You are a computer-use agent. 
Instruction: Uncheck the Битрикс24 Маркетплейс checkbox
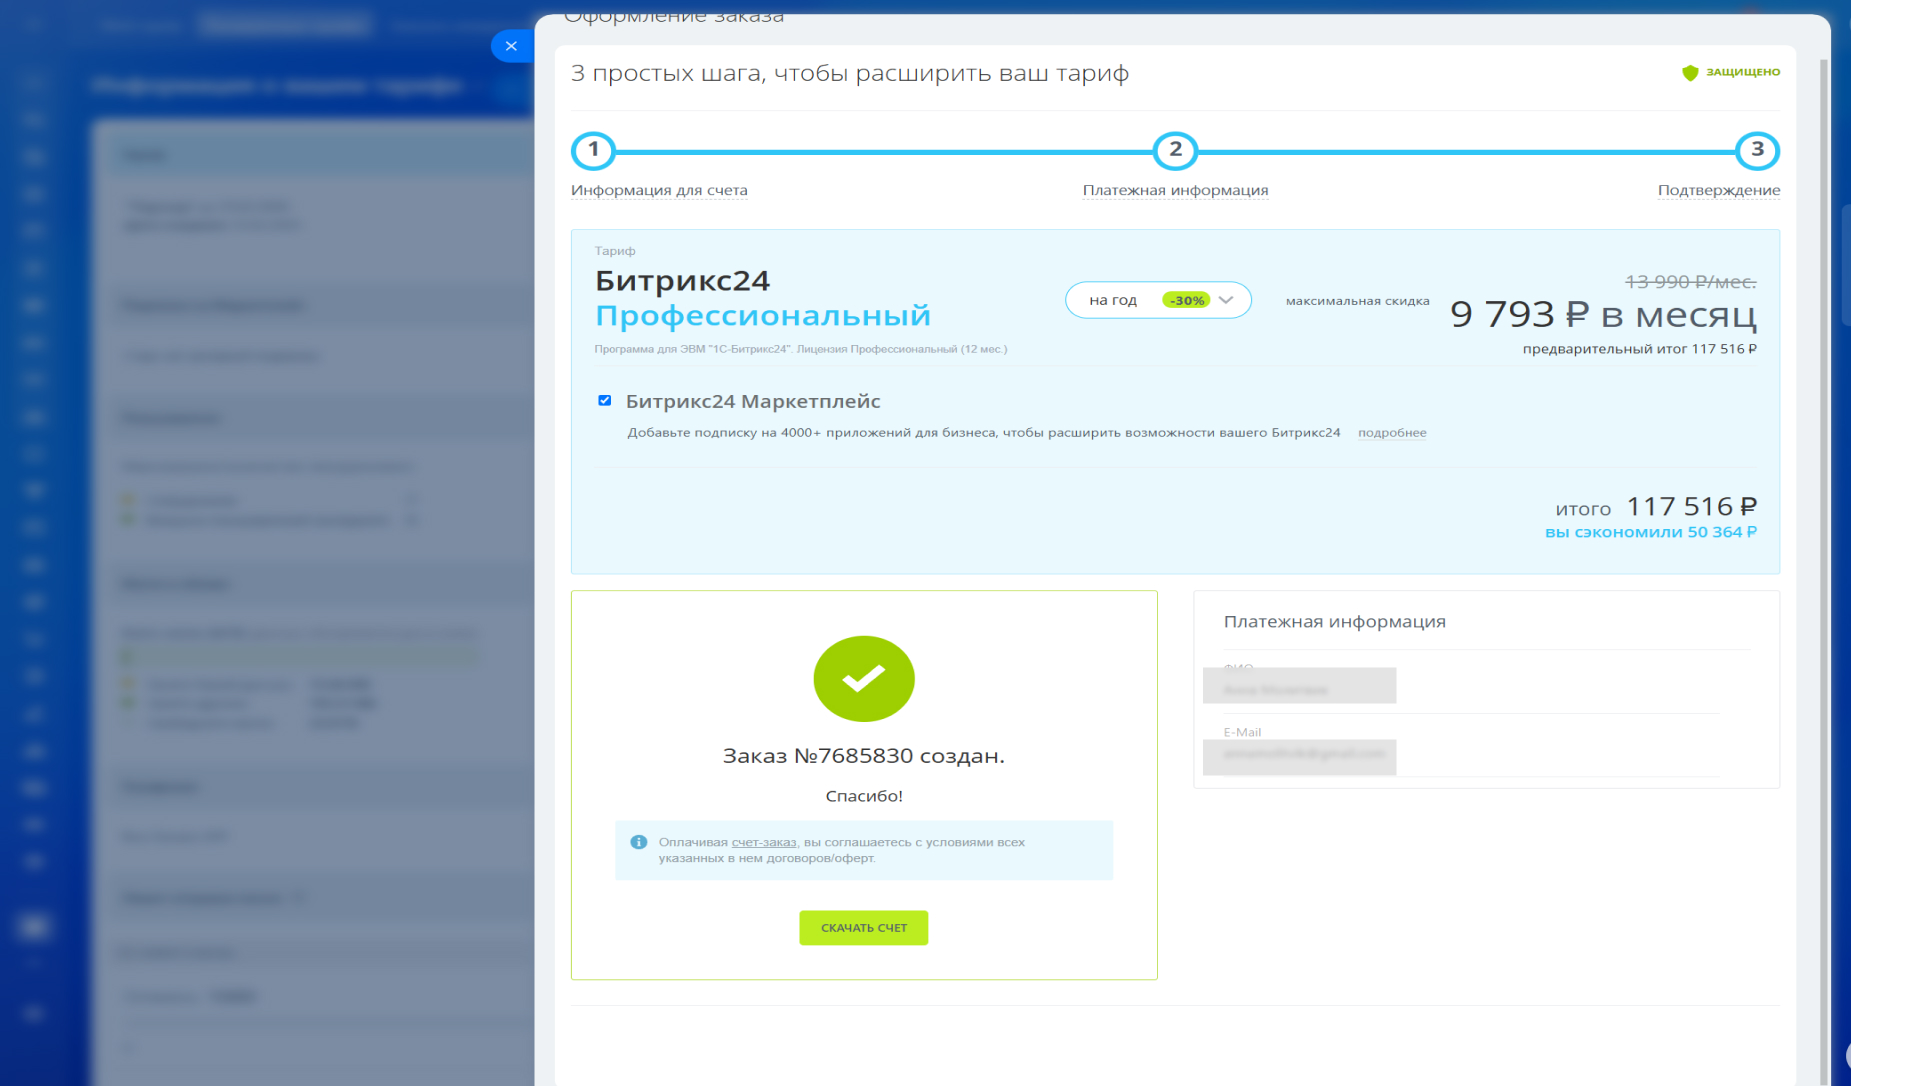point(604,400)
